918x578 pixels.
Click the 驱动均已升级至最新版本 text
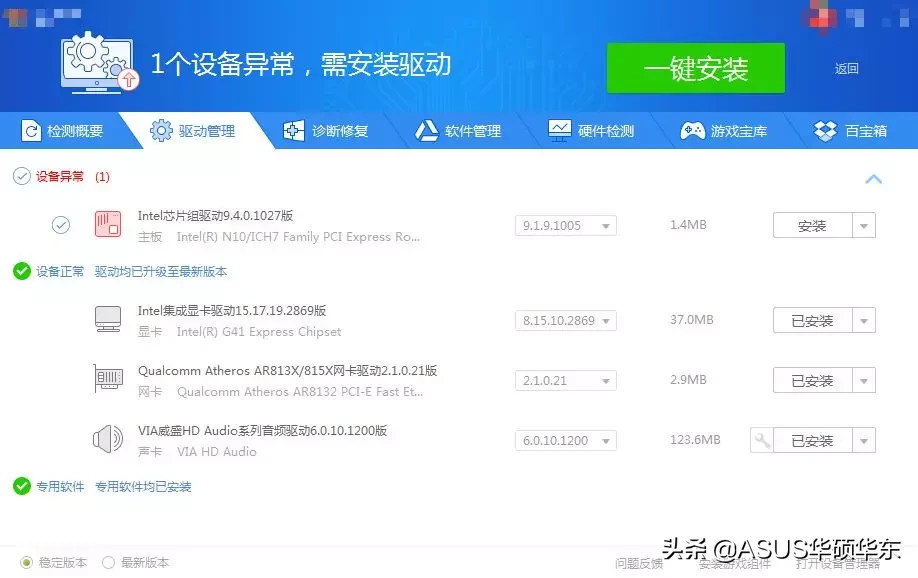coord(160,271)
